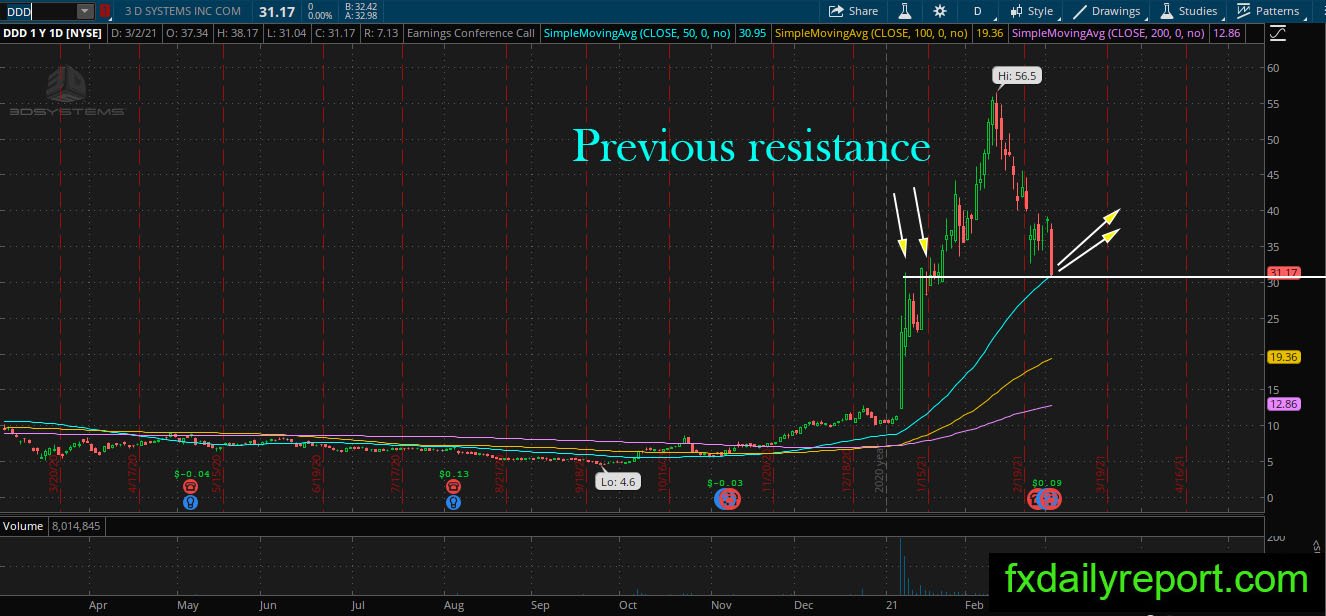Click the Oct label on time axis
The image size is (1326, 616).
tap(628, 605)
